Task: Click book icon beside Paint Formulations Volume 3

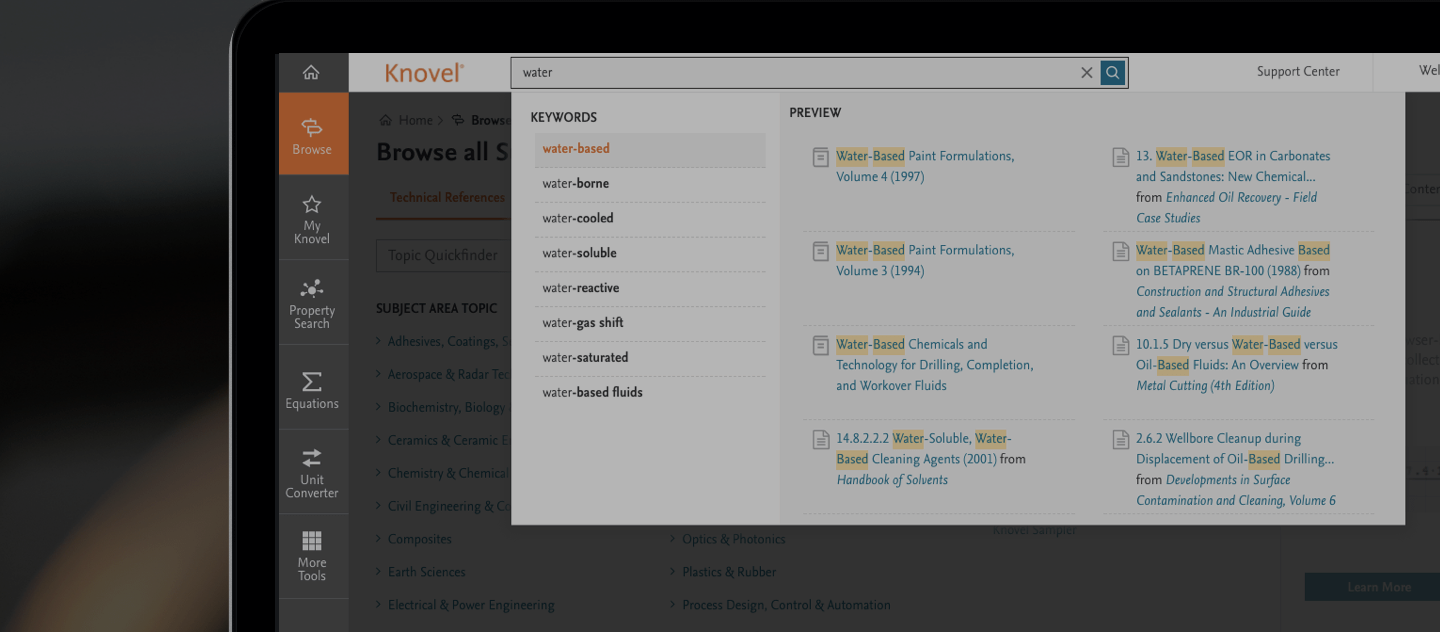Action: (x=820, y=251)
